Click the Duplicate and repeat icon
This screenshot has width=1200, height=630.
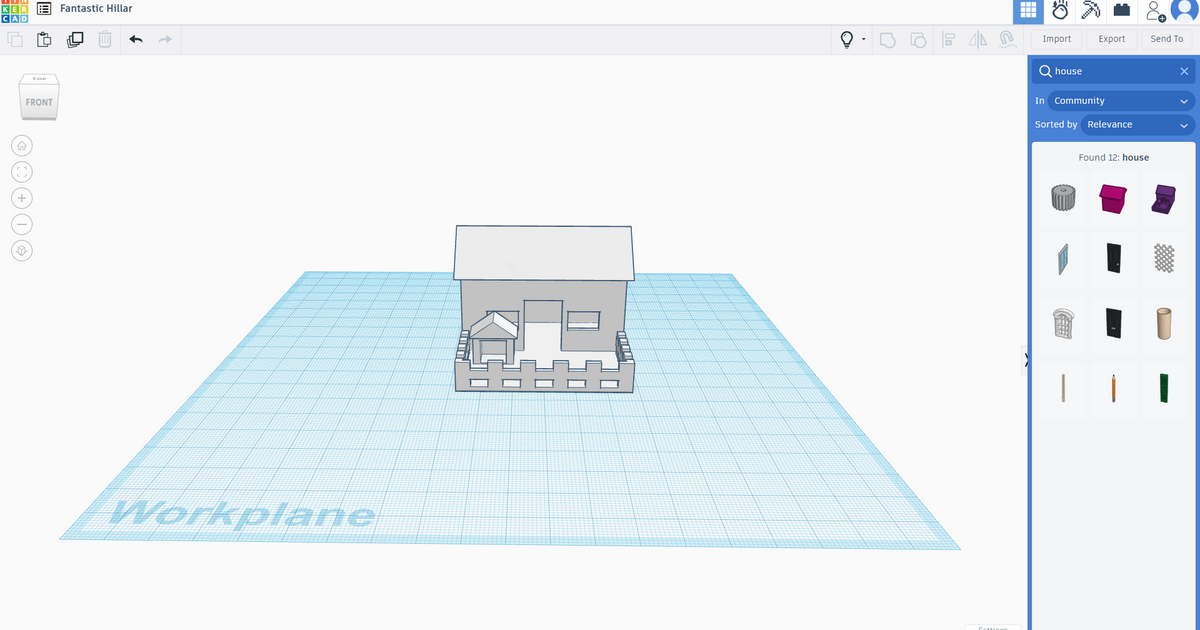click(x=75, y=39)
